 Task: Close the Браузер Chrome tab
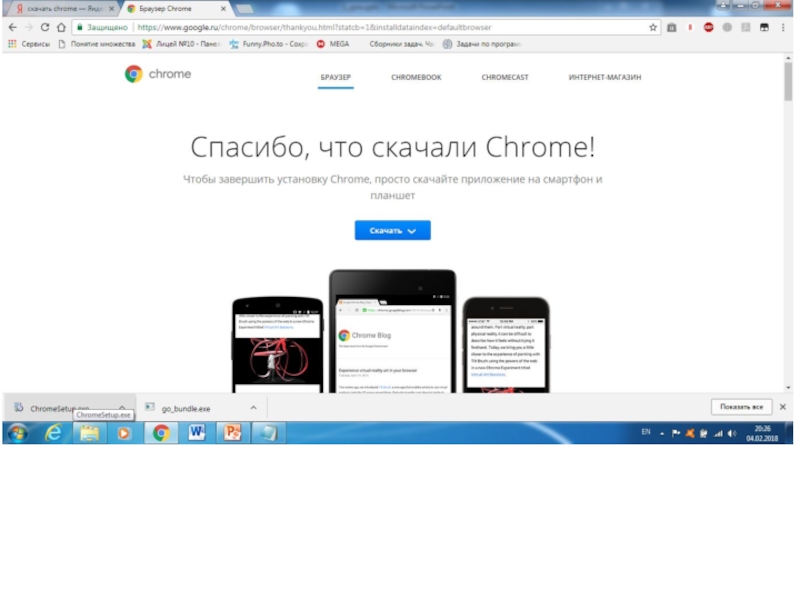(x=223, y=9)
